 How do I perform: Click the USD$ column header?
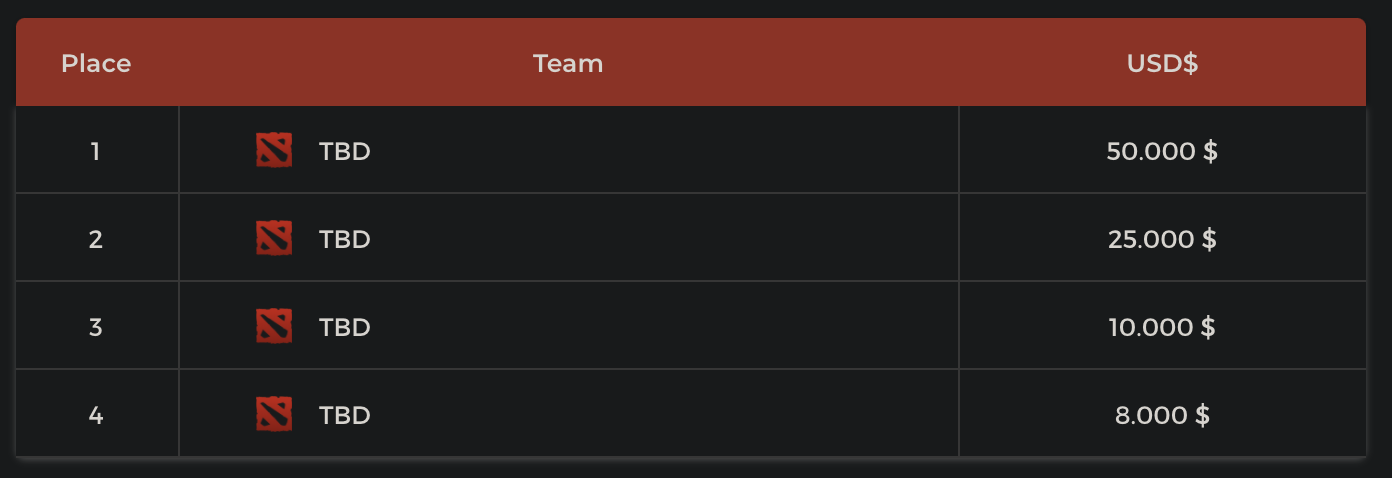tap(1162, 64)
